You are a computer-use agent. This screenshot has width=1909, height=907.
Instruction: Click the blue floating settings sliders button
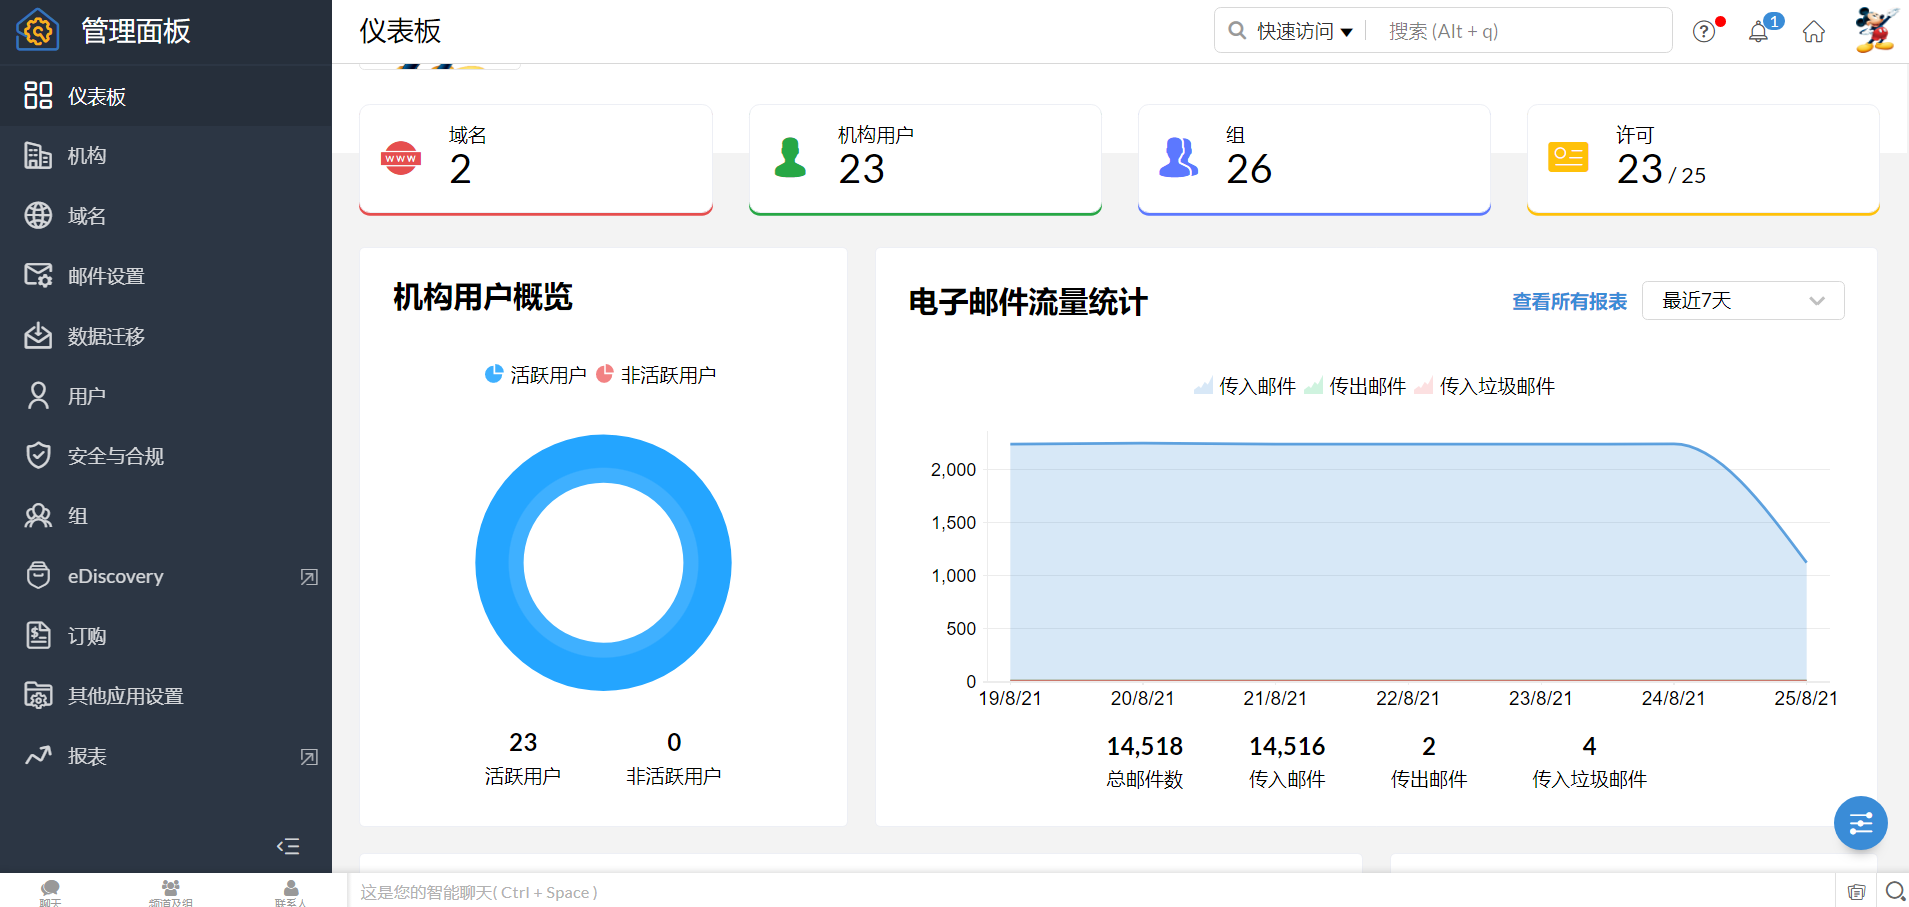(1860, 823)
